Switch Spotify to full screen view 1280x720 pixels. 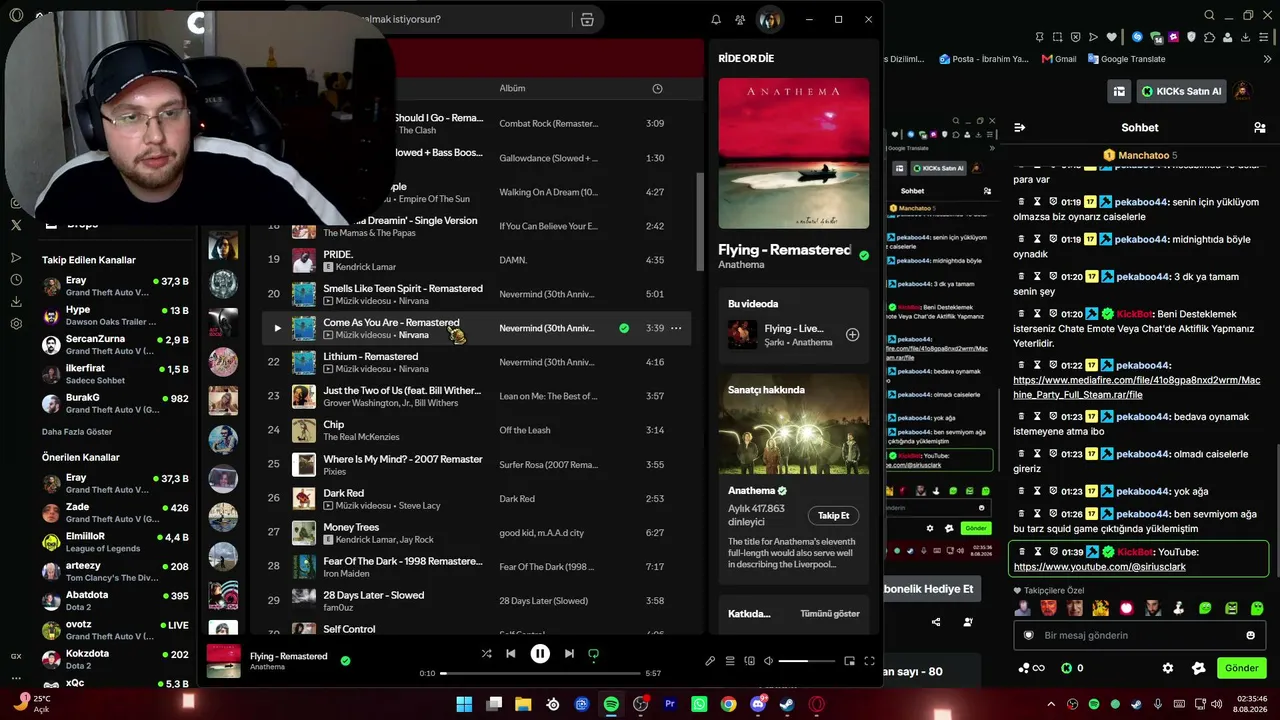pos(869,661)
